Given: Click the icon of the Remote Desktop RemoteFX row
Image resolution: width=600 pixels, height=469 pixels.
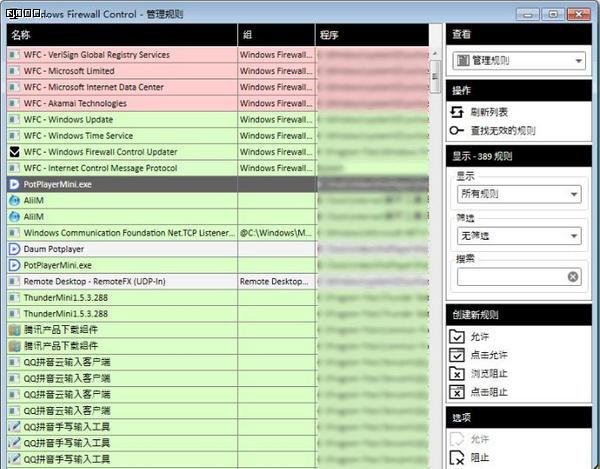Looking at the screenshot, I should 14,282.
